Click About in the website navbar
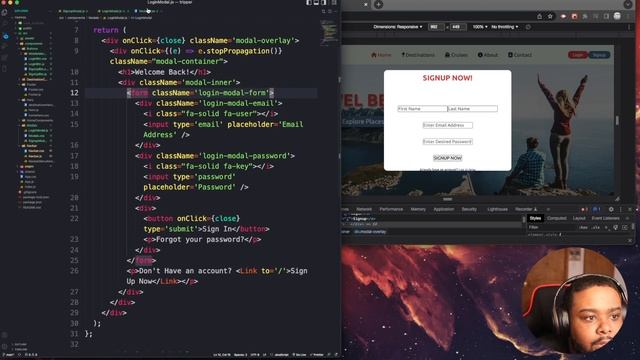The image size is (640, 360). click(487, 55)
